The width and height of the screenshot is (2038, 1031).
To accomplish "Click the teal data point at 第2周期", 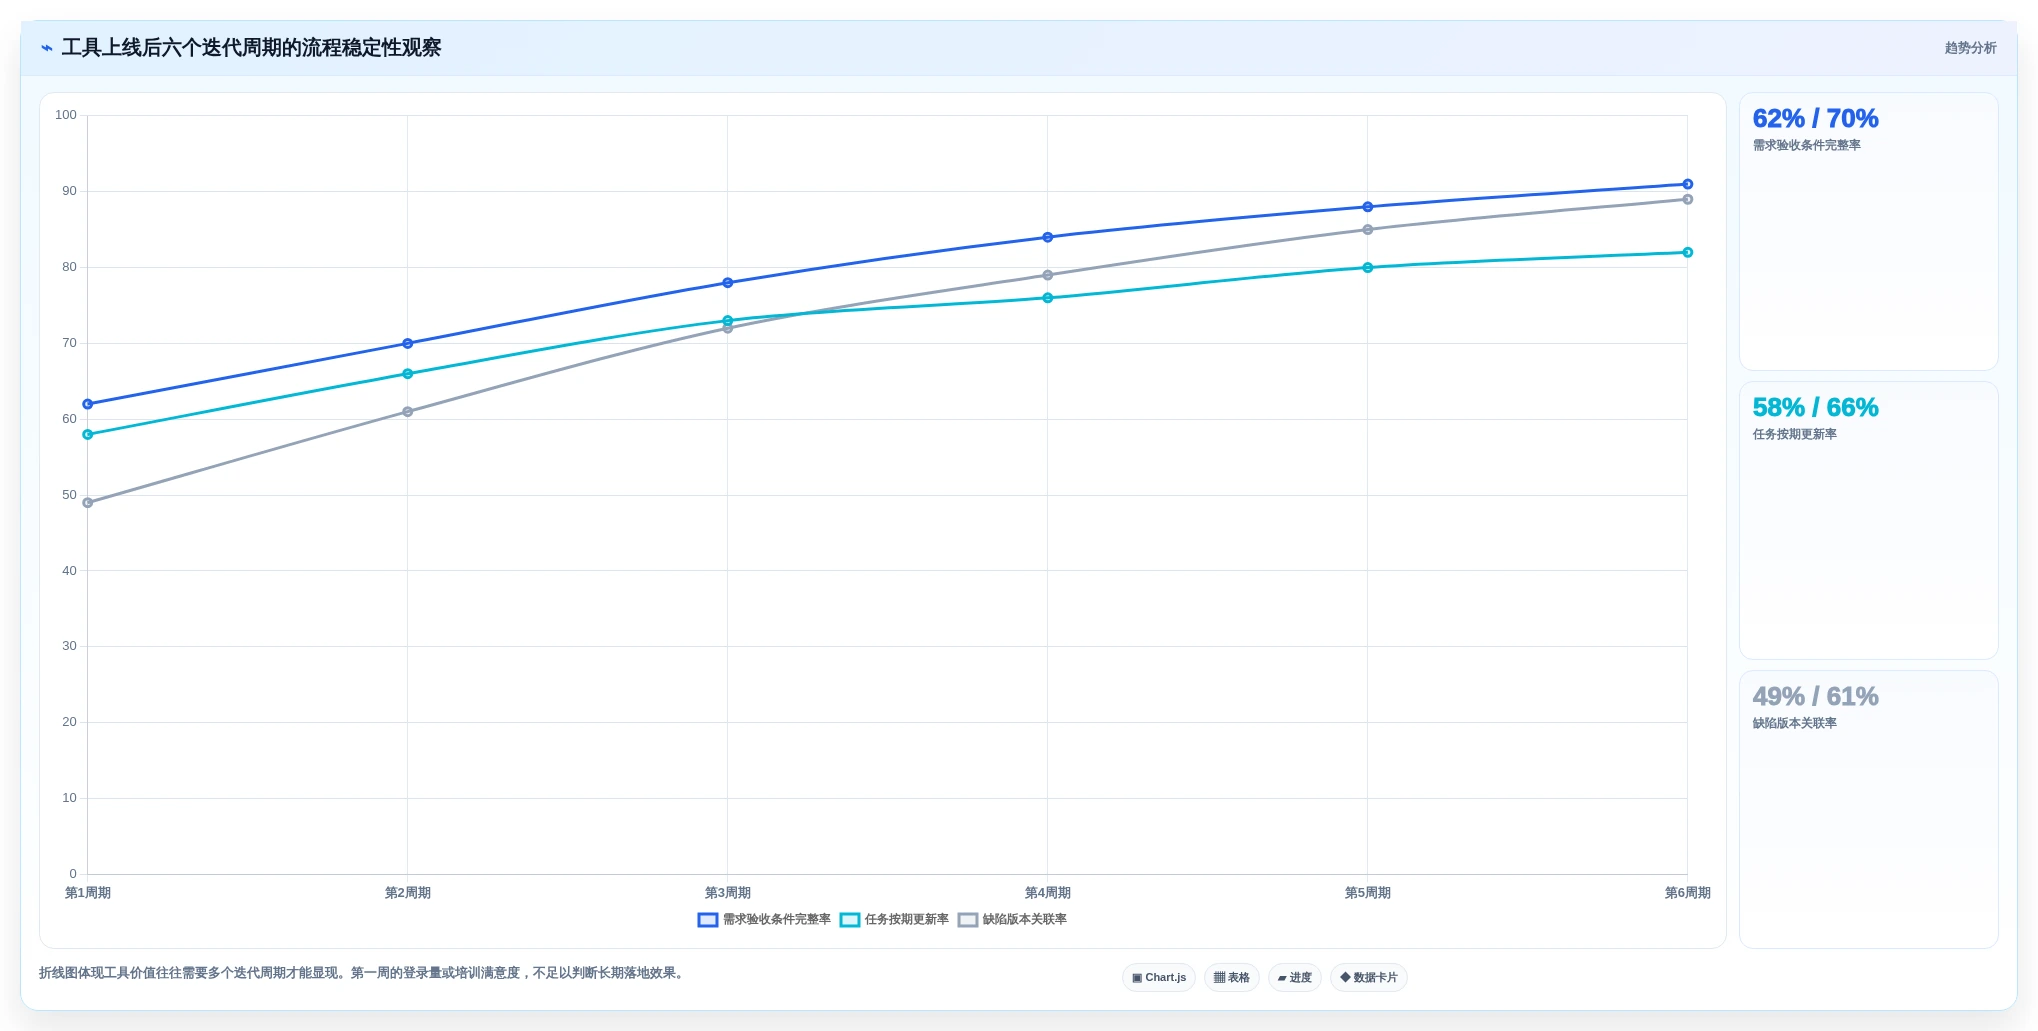I will tap(408, 374).
